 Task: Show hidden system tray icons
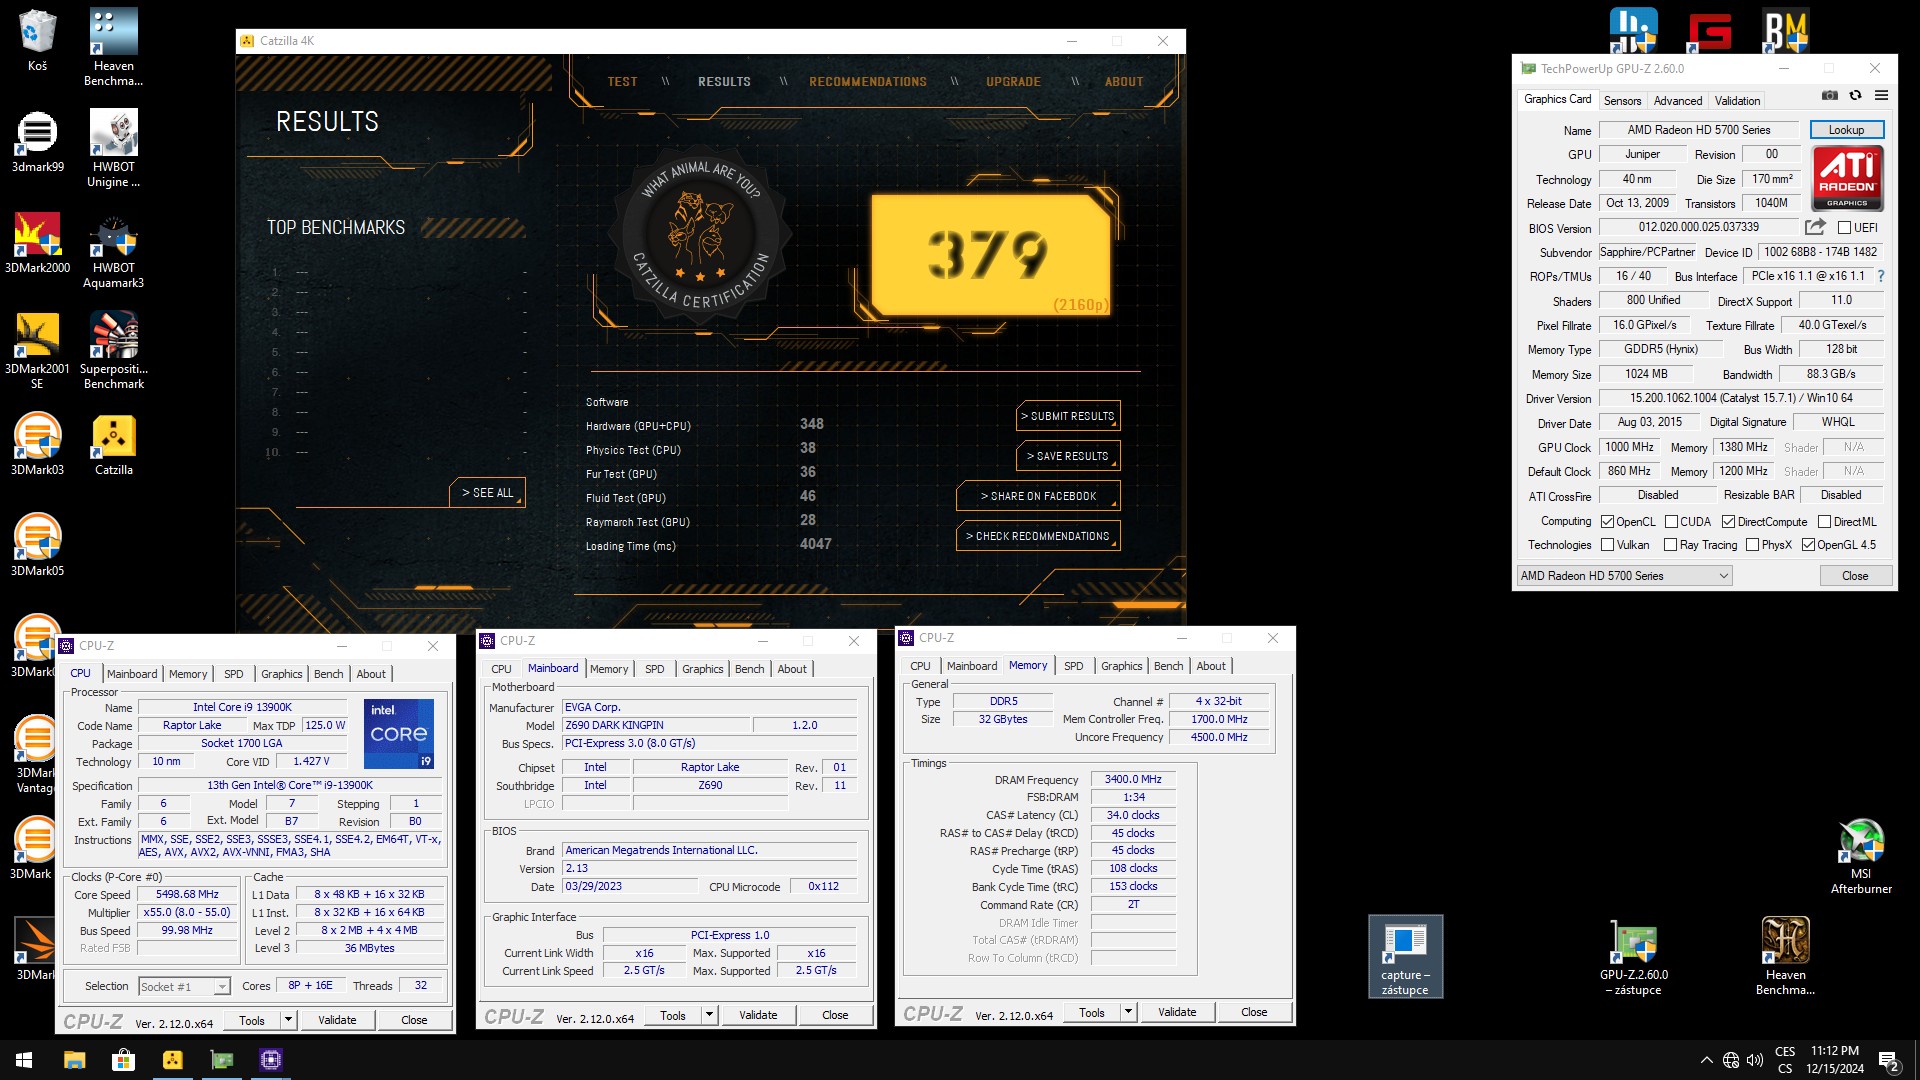tap(1706, 1061)
